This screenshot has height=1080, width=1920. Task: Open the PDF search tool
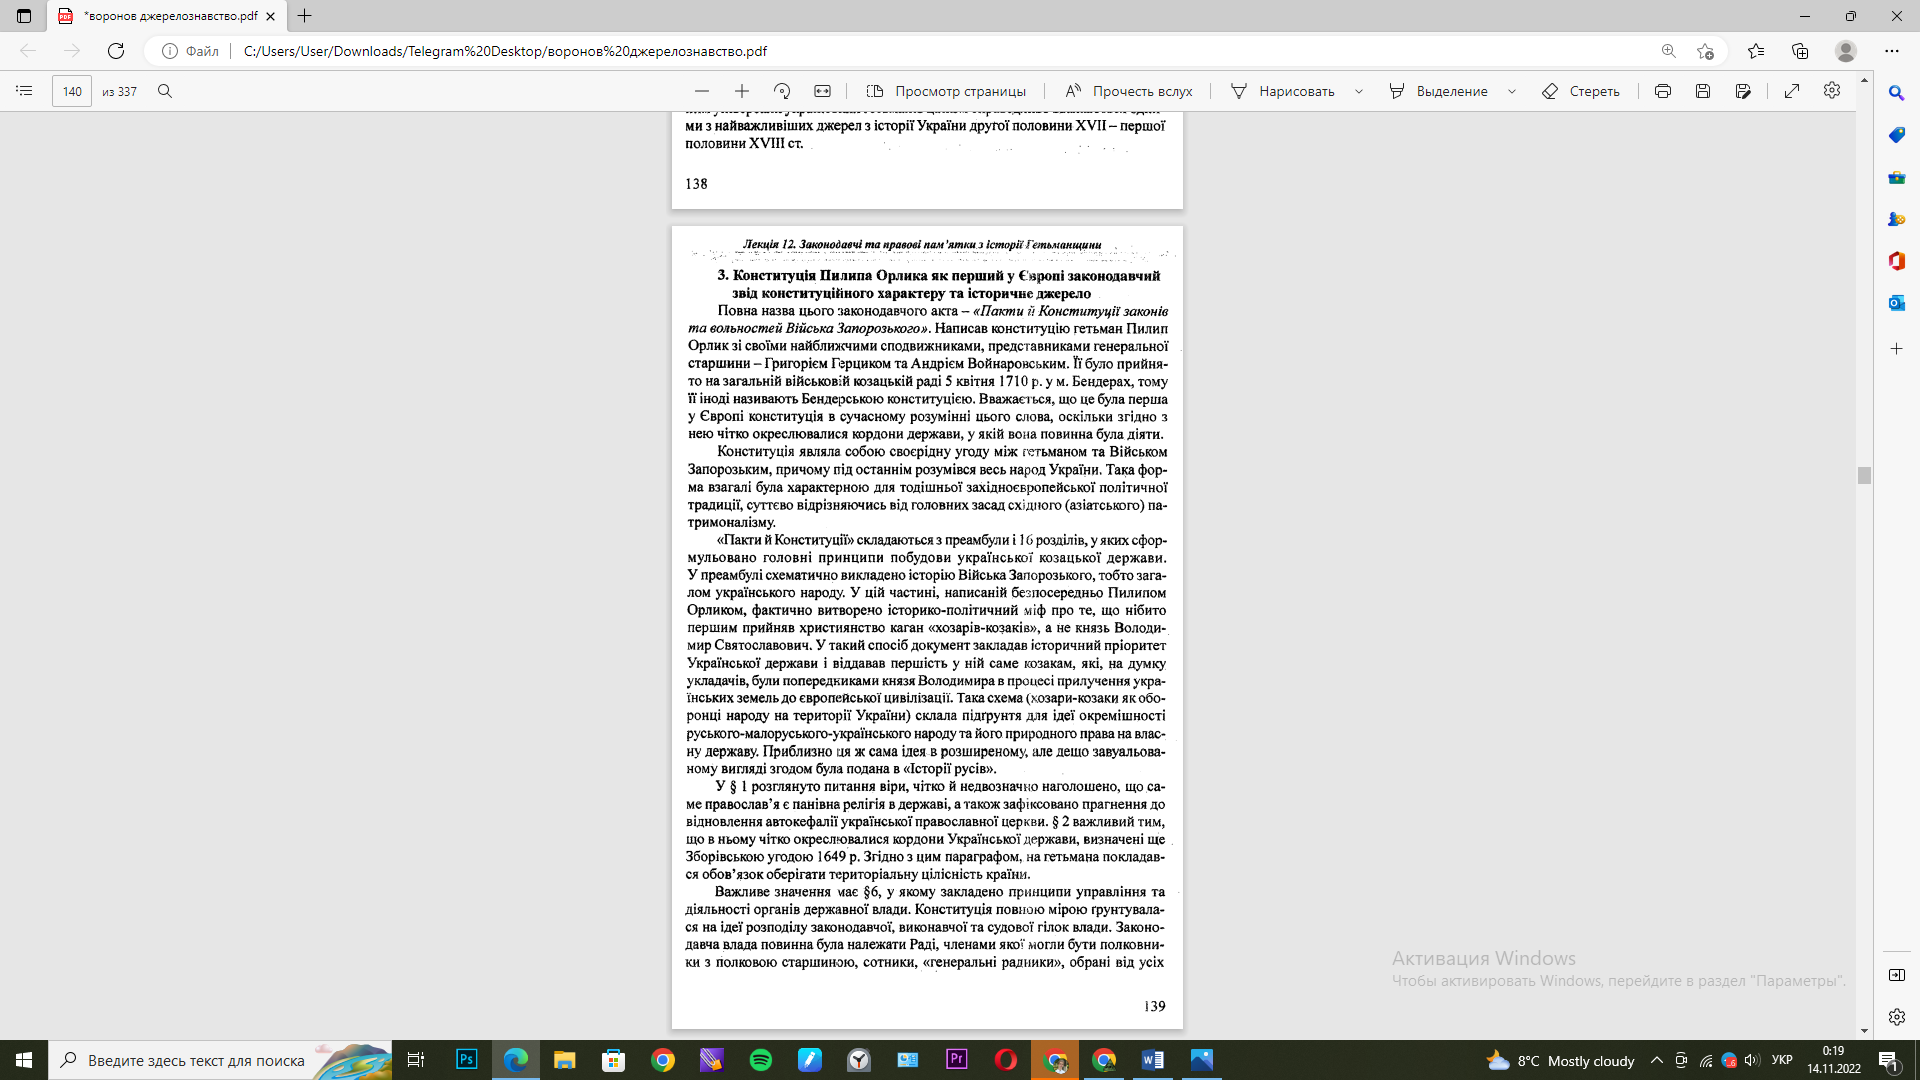click(x=165, y=91)
